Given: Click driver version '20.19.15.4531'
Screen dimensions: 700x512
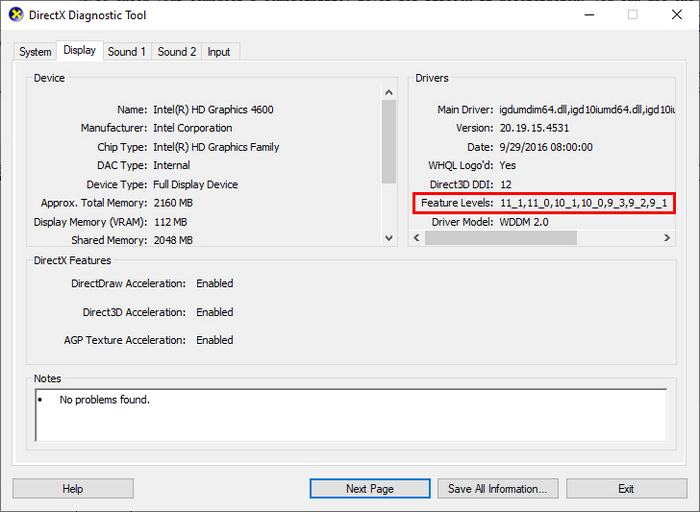Looking at the screenshot, I should tap(534, 128).
